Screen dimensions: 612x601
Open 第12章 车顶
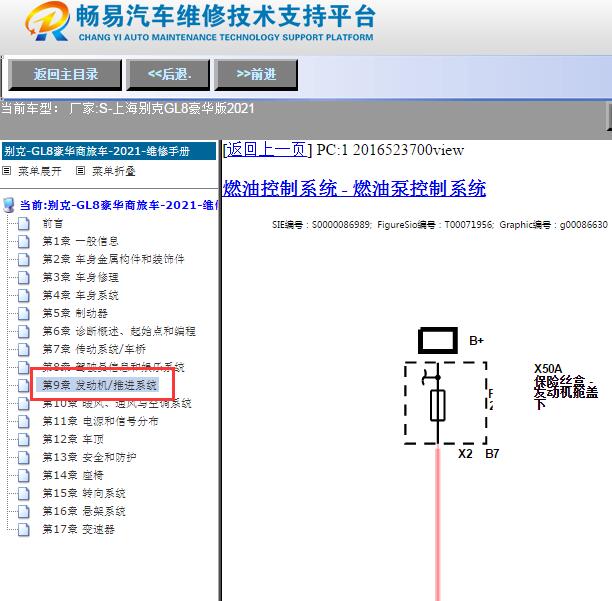pos(73,439)
